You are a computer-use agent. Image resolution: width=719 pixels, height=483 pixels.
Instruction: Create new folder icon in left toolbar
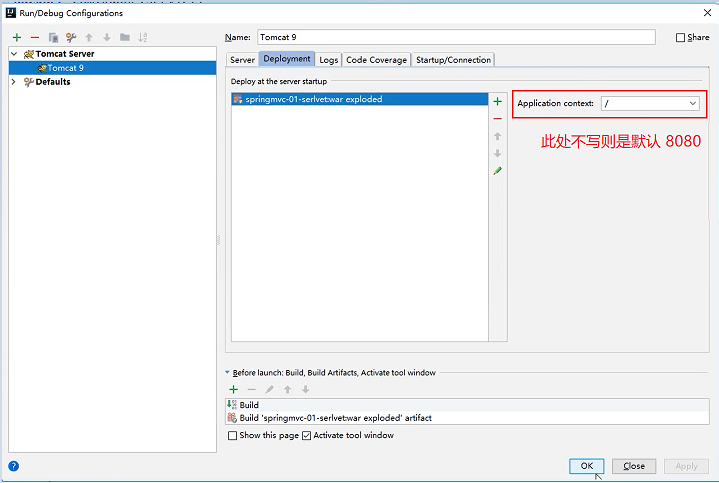125,37
